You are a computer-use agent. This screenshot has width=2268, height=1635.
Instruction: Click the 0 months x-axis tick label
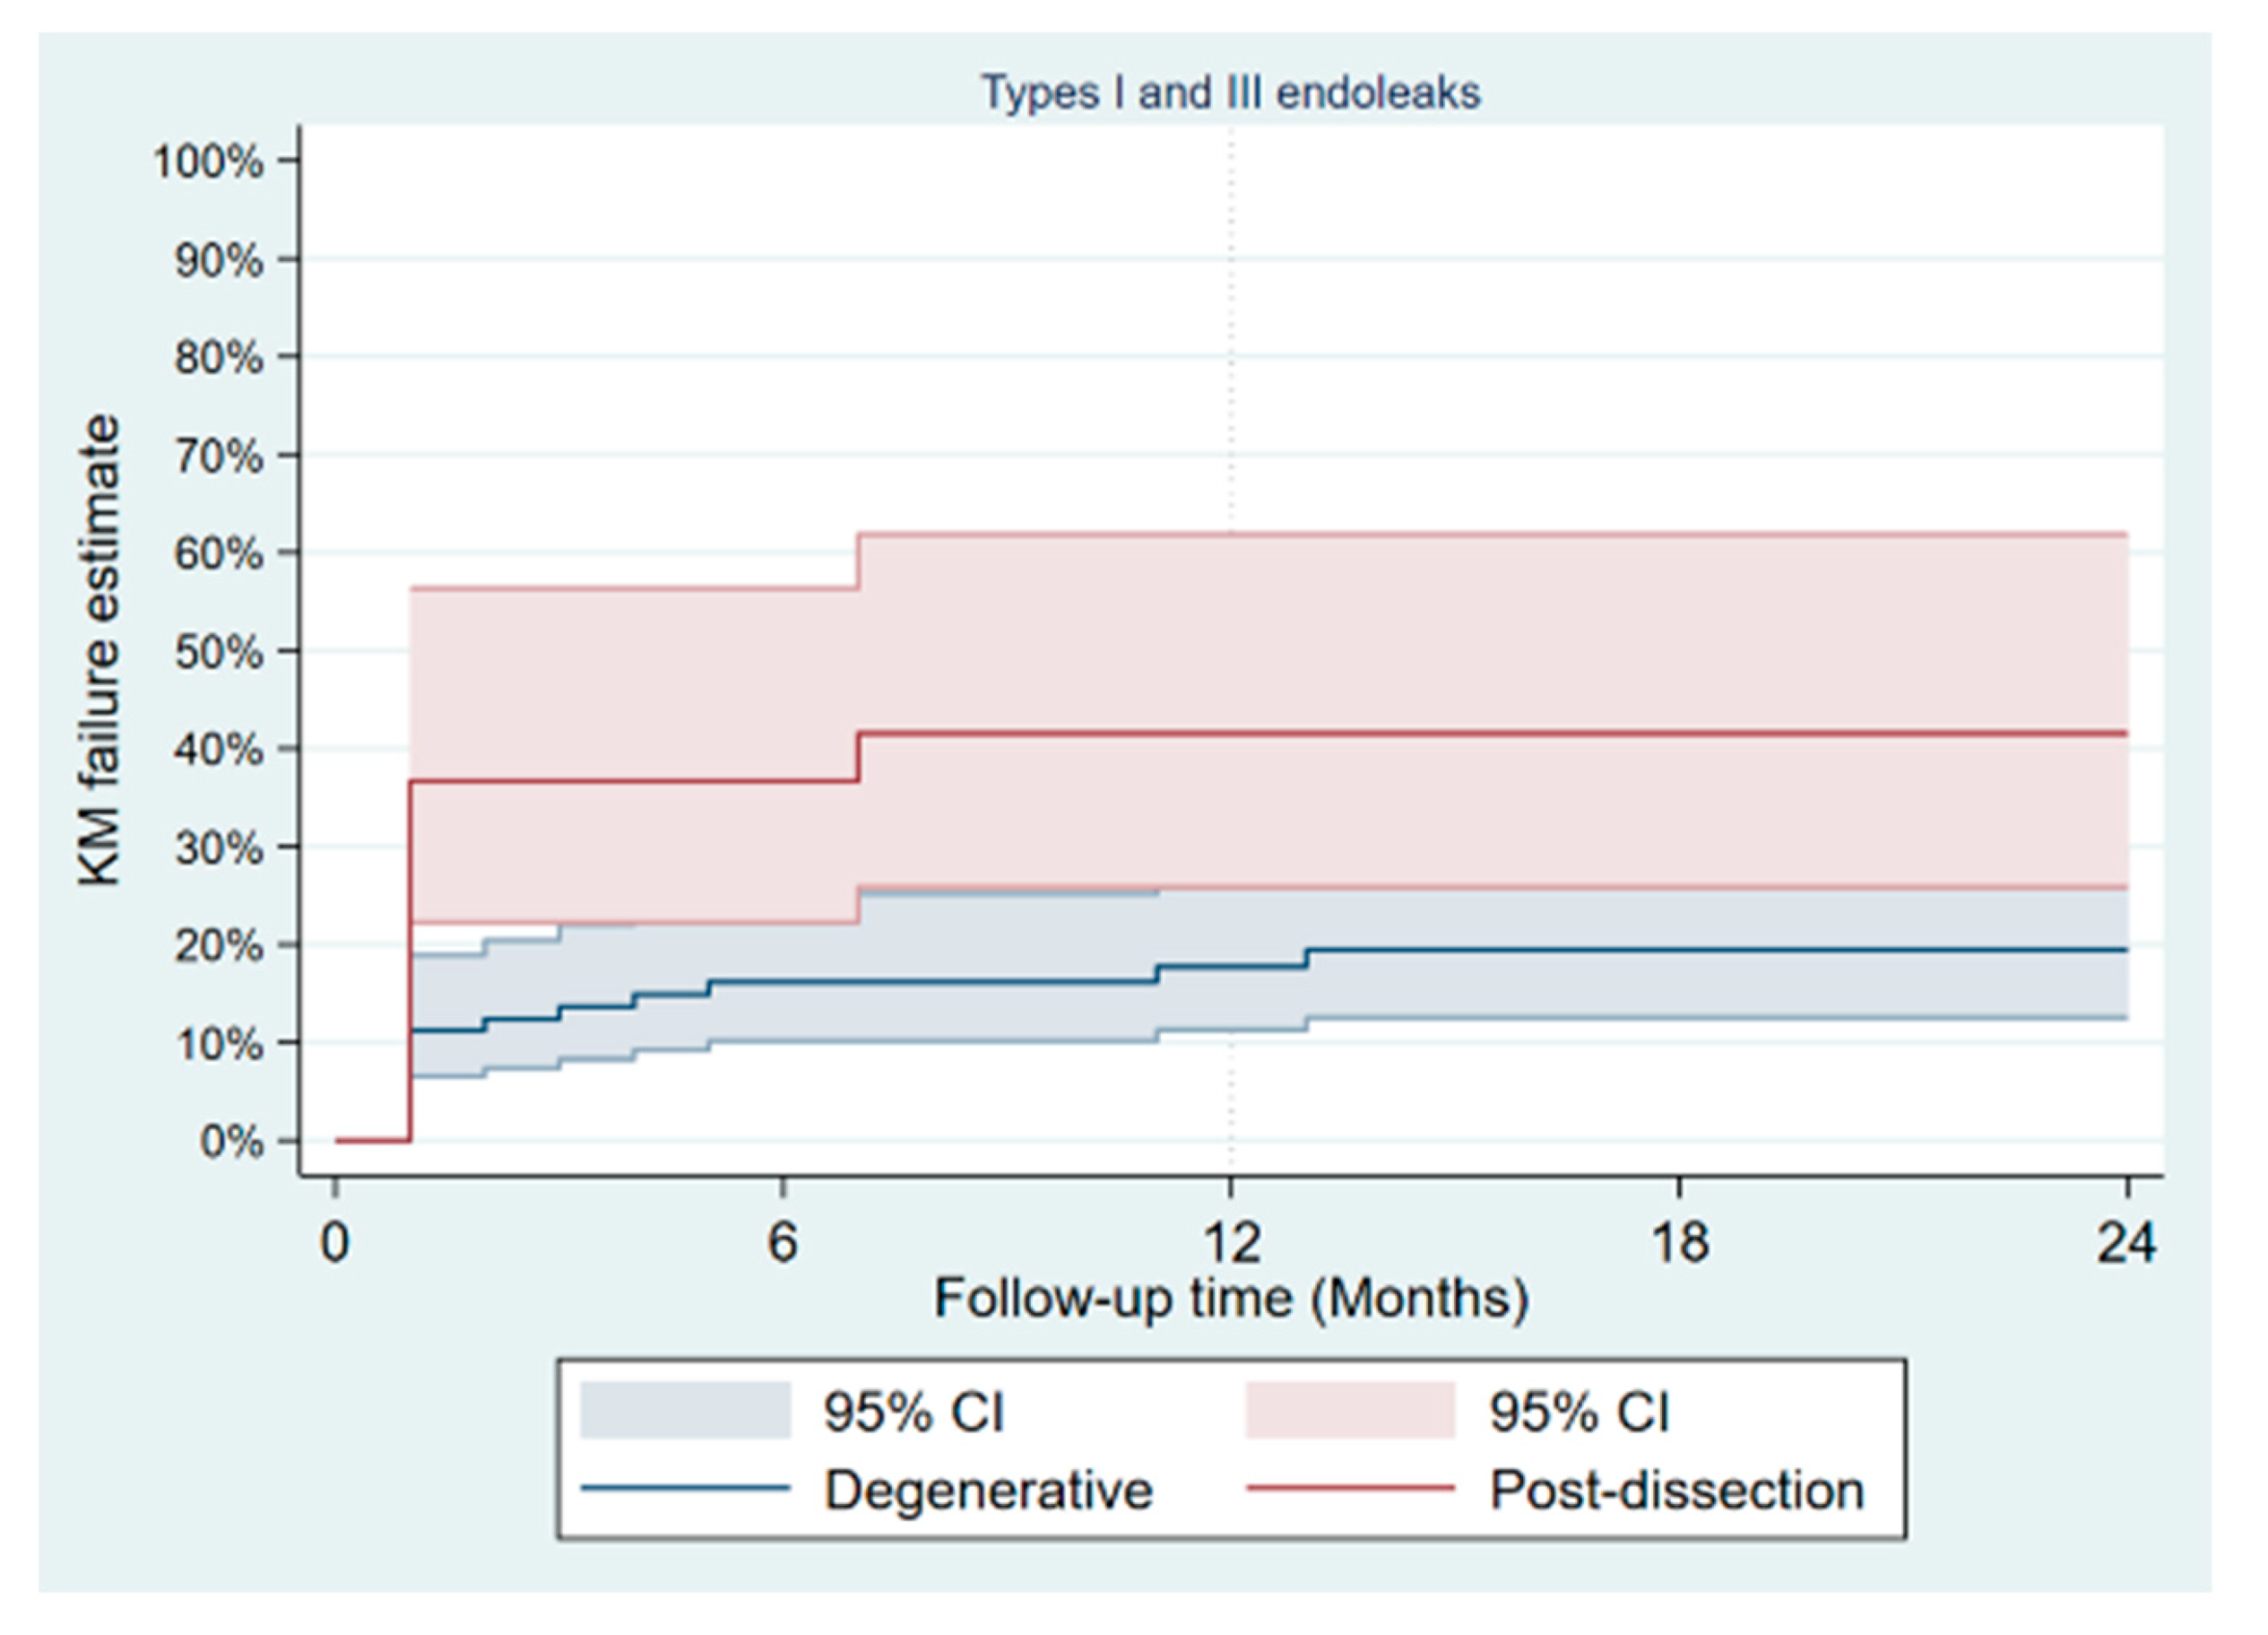335,1241
